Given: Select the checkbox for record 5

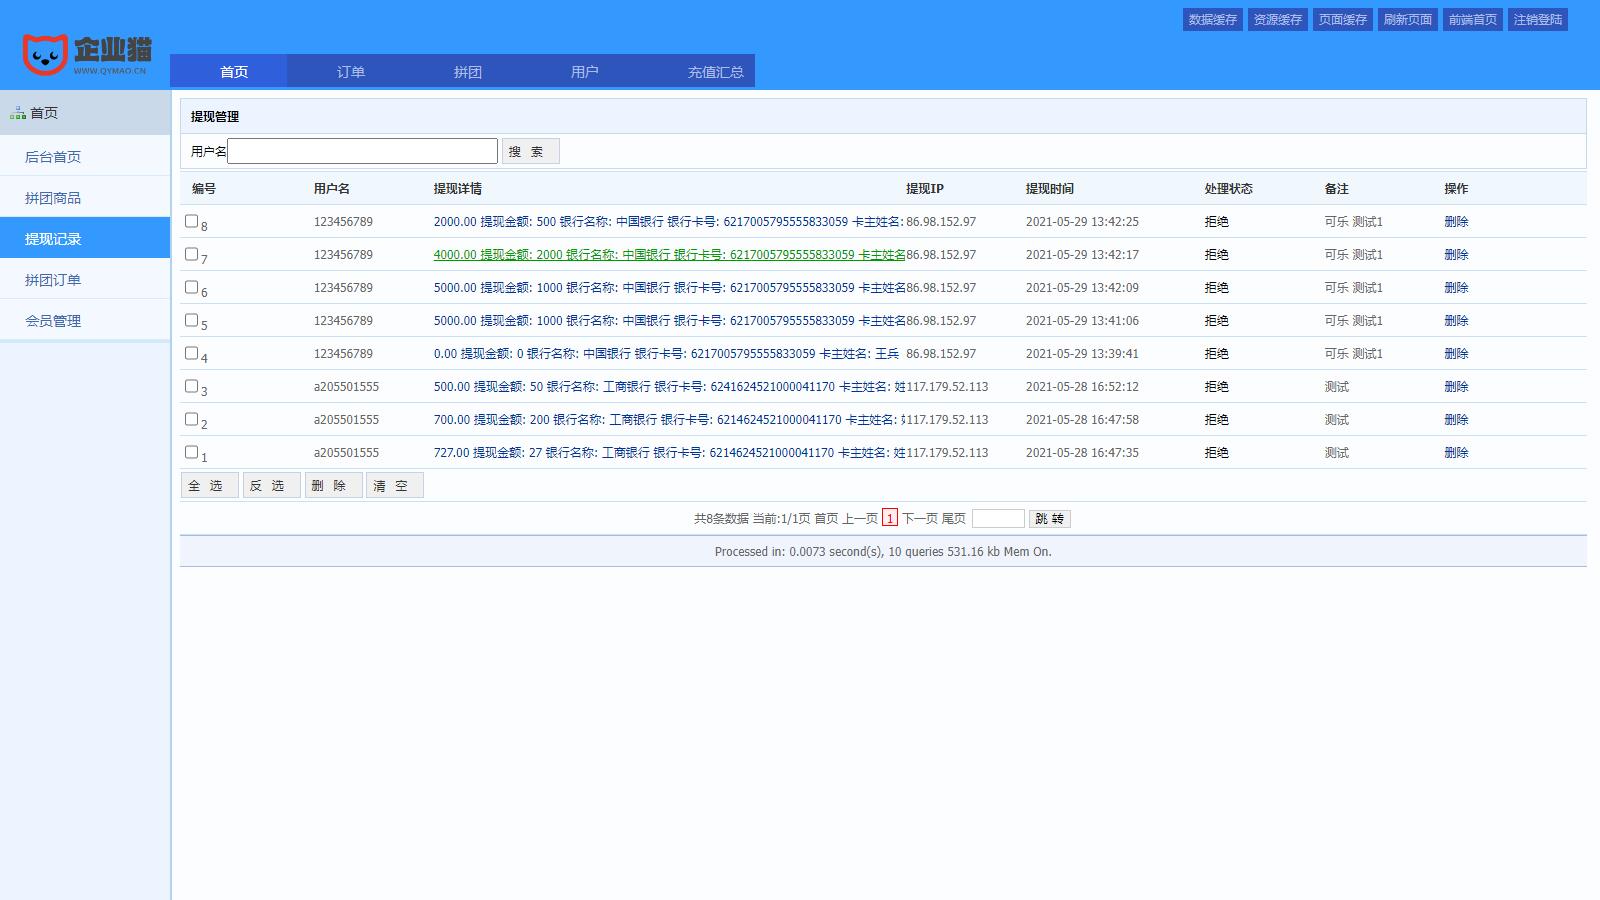Looking at the screenshot, I should click(191, 320).
